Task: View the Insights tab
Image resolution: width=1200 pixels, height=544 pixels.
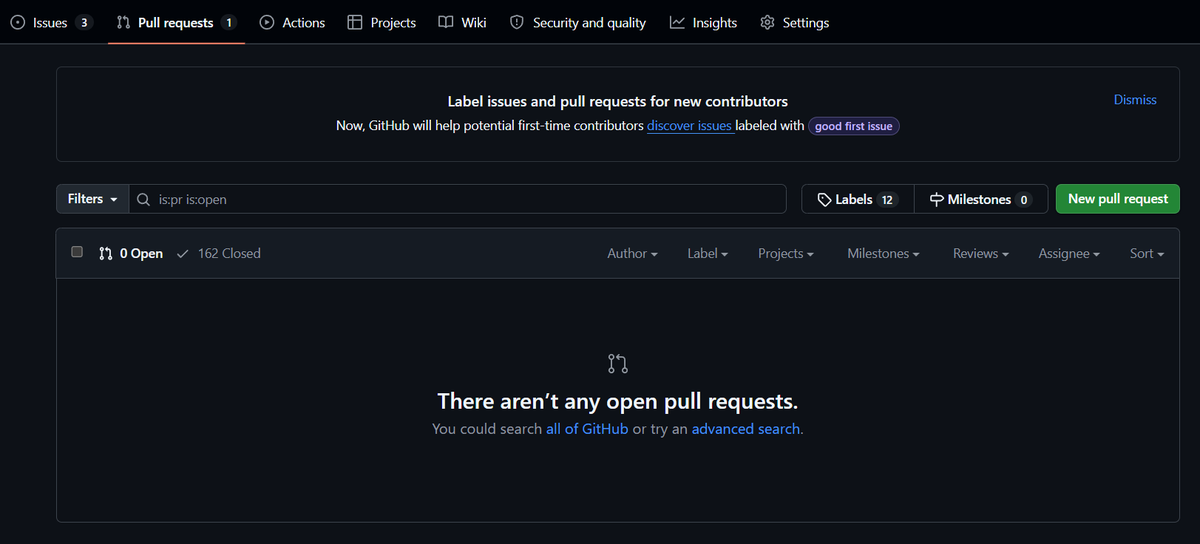Action: click(703, 22)
